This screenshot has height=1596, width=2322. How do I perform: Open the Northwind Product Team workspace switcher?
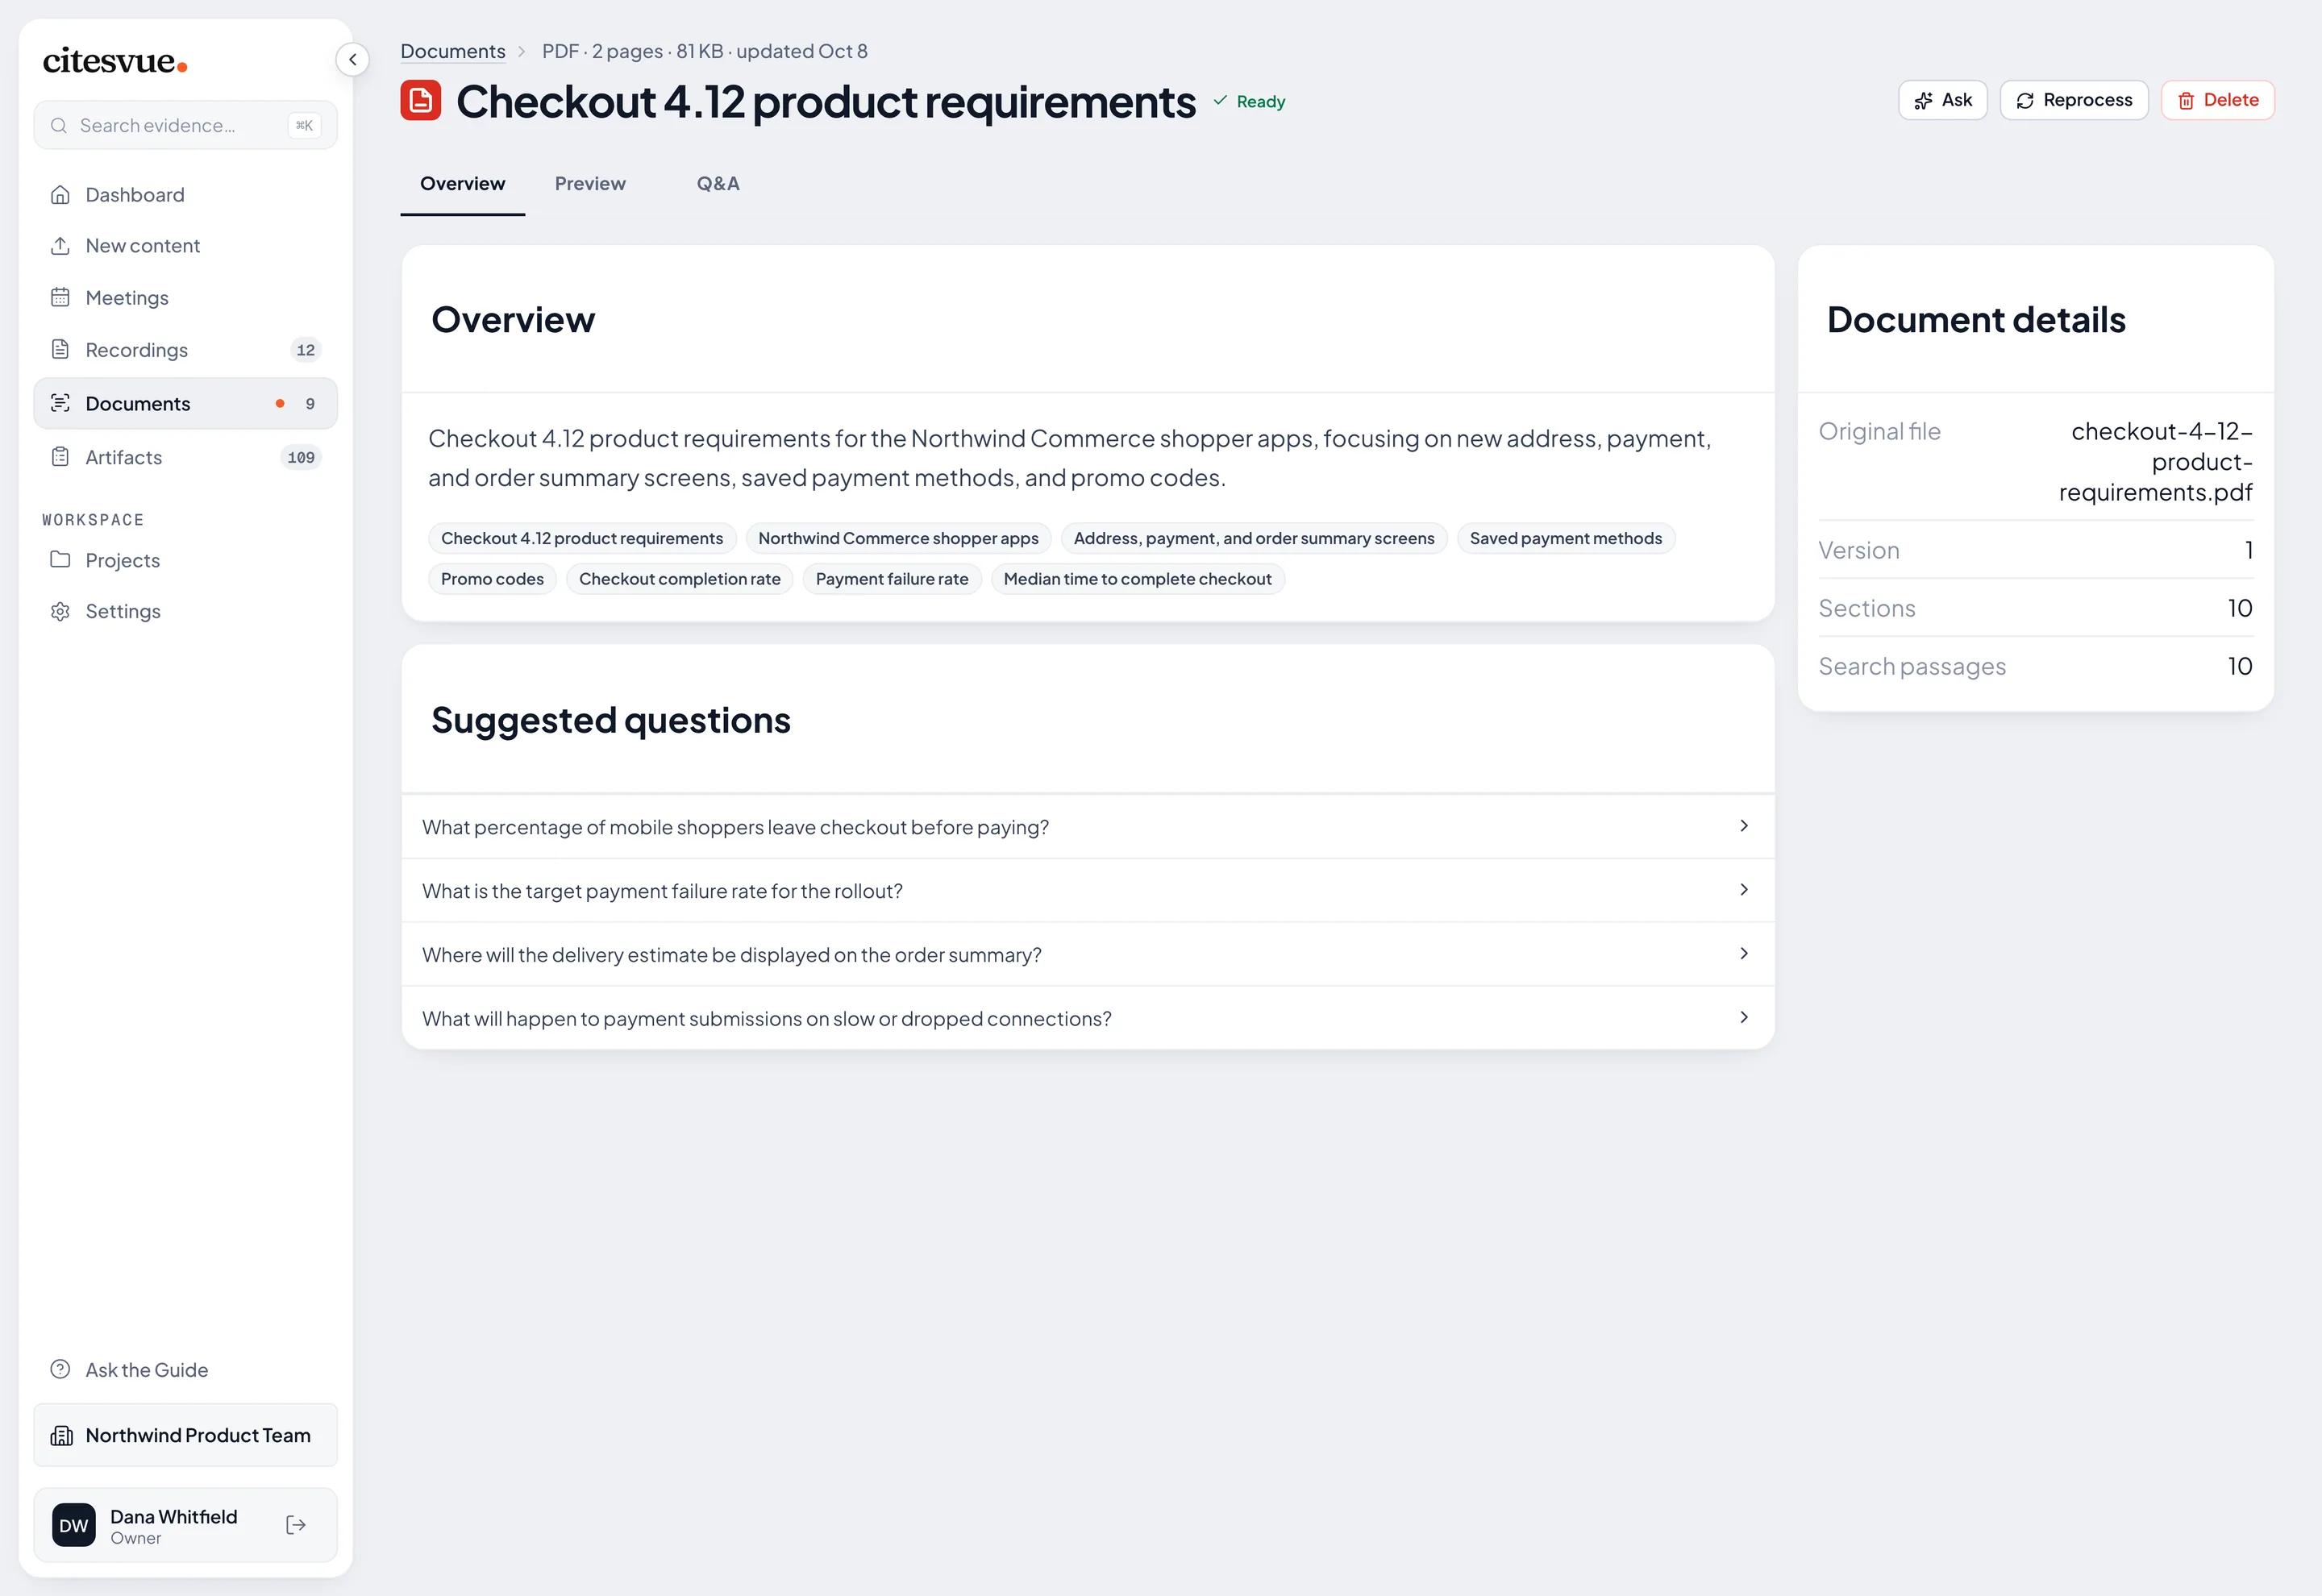click(x=185, y=1436)
